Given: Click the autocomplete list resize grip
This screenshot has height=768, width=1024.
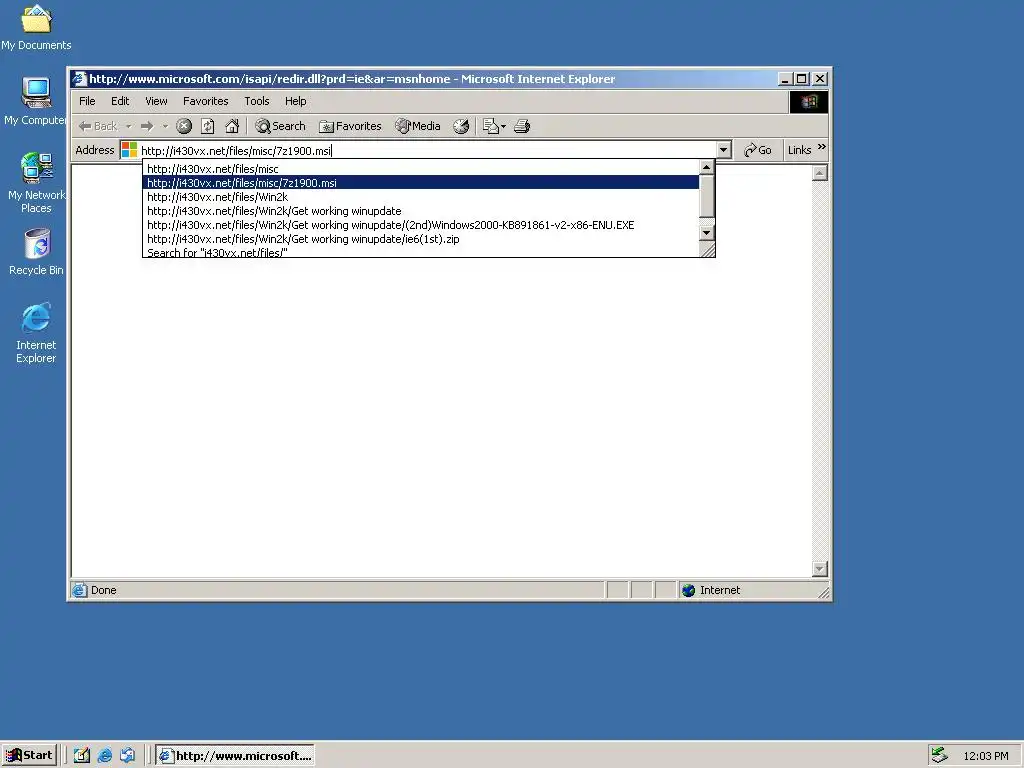Looking at the screenshot, I should pos(707,249).
